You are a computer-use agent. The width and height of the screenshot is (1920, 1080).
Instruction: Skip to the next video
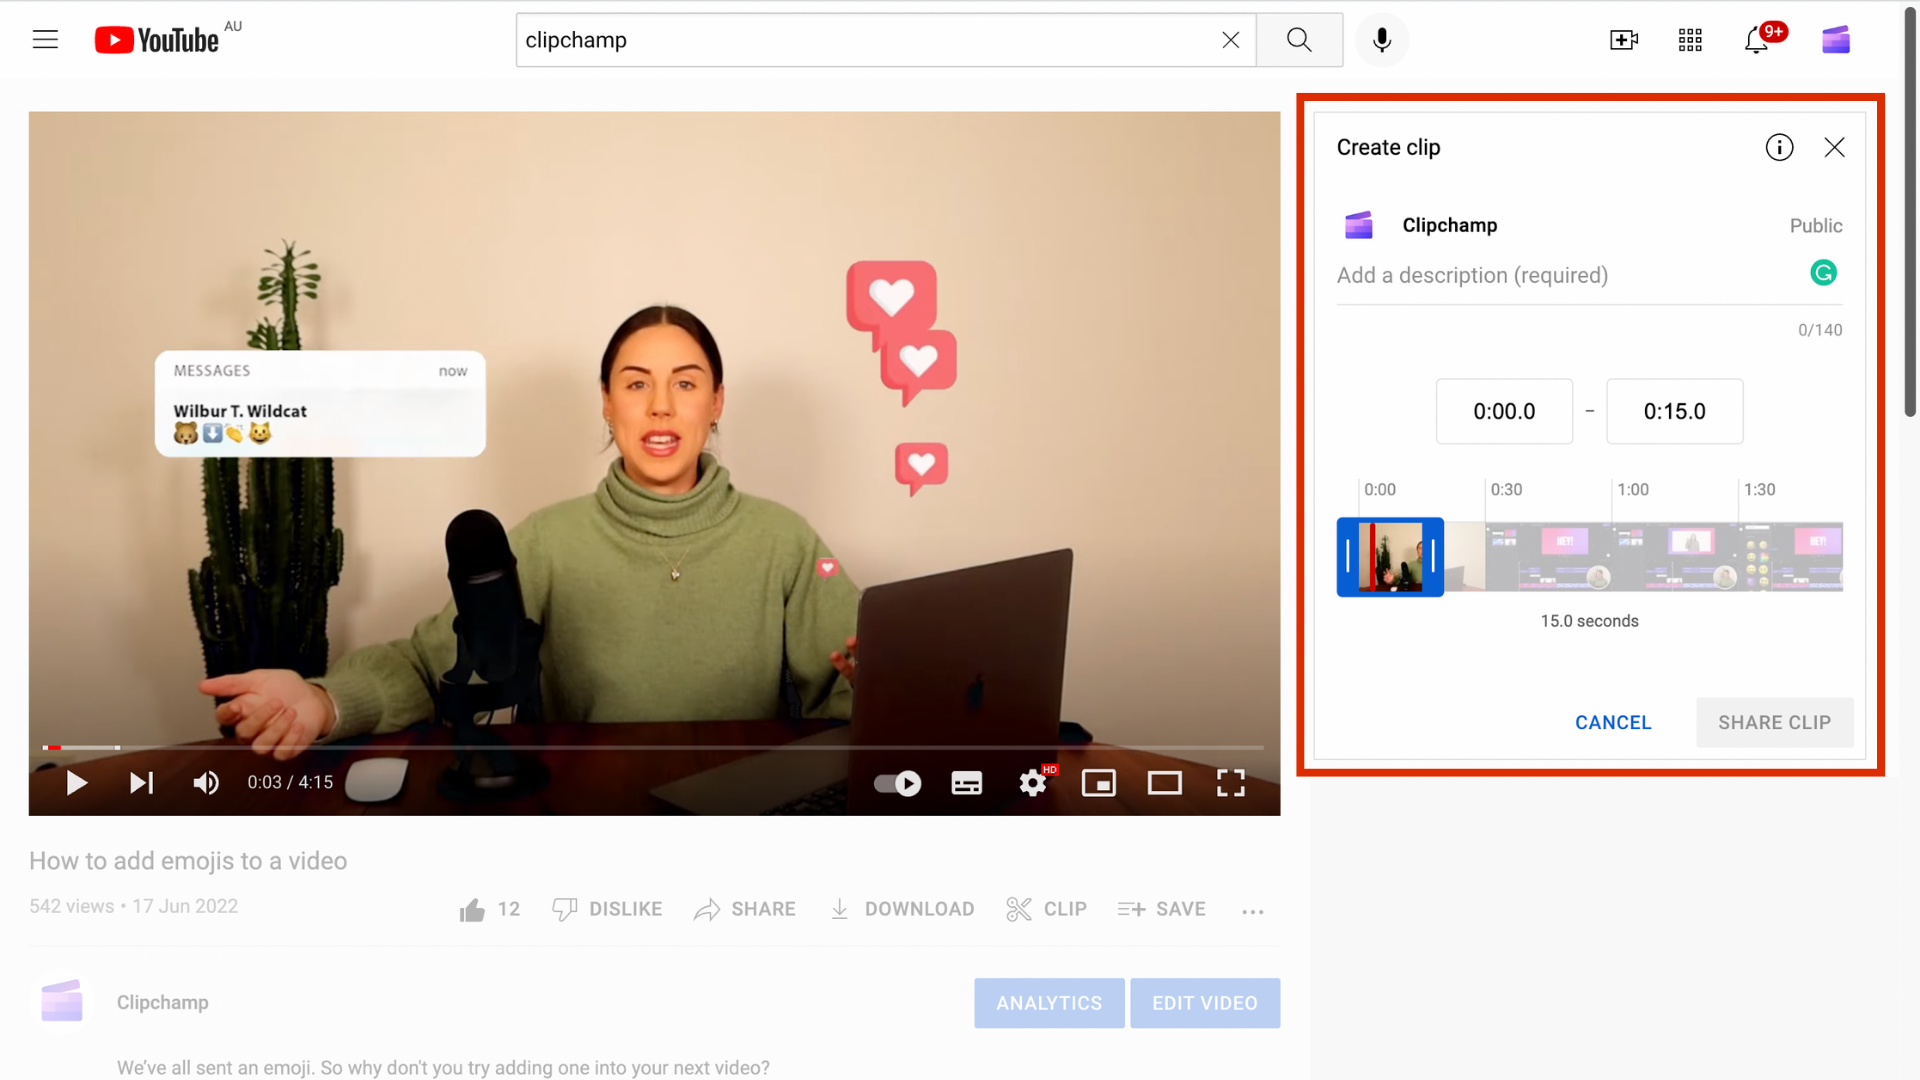pyautogui.click(x=142, y=783)
